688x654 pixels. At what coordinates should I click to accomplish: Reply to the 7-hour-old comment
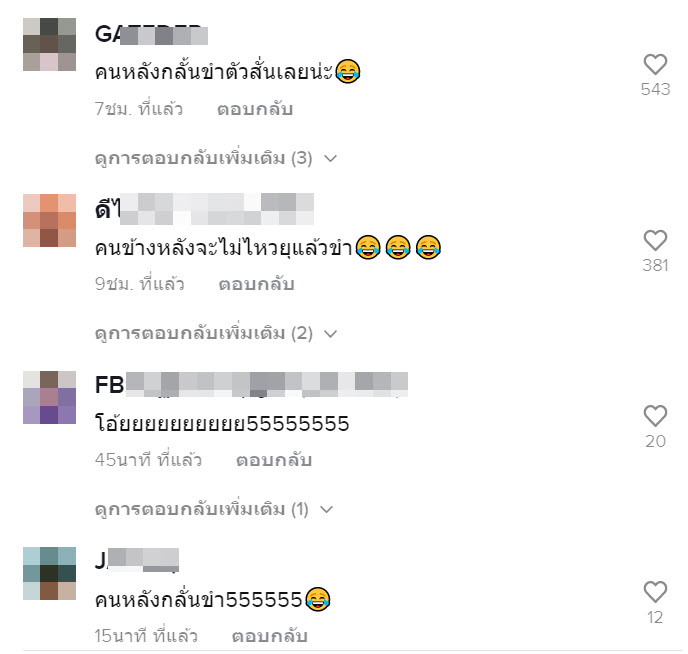[255, 109]
